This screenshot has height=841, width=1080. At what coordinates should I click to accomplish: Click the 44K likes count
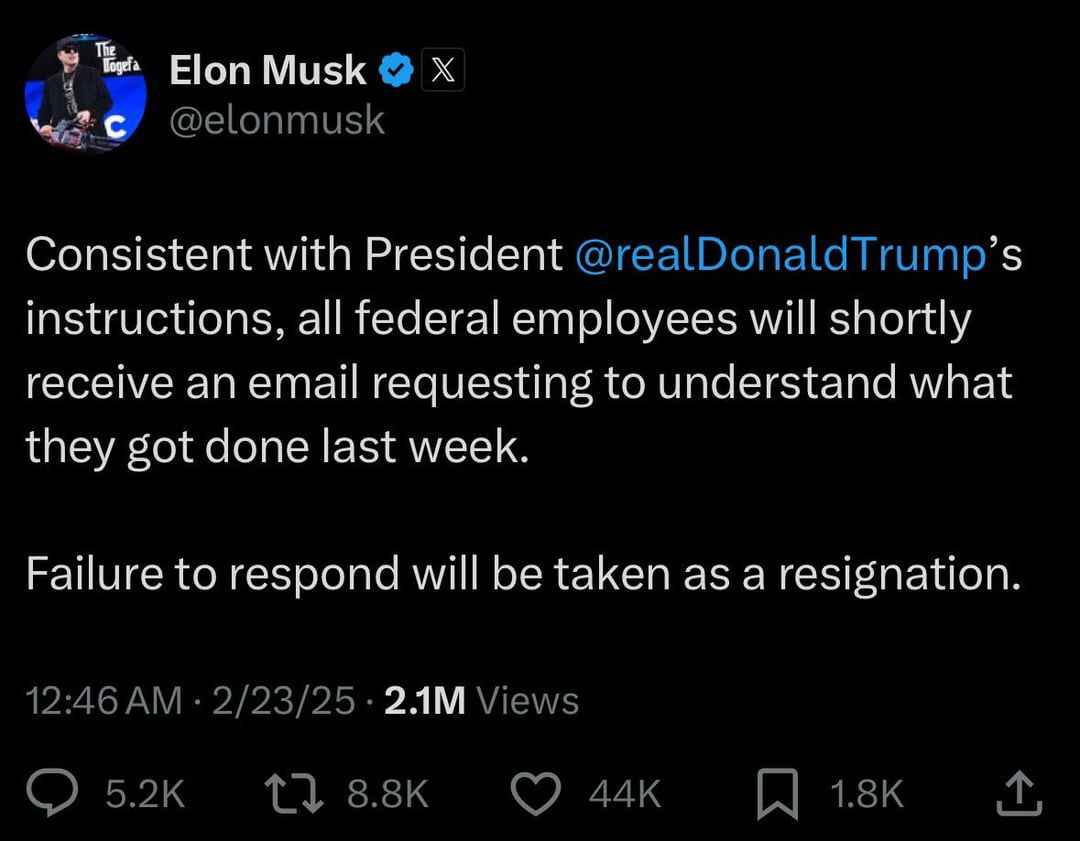point(625,793)
